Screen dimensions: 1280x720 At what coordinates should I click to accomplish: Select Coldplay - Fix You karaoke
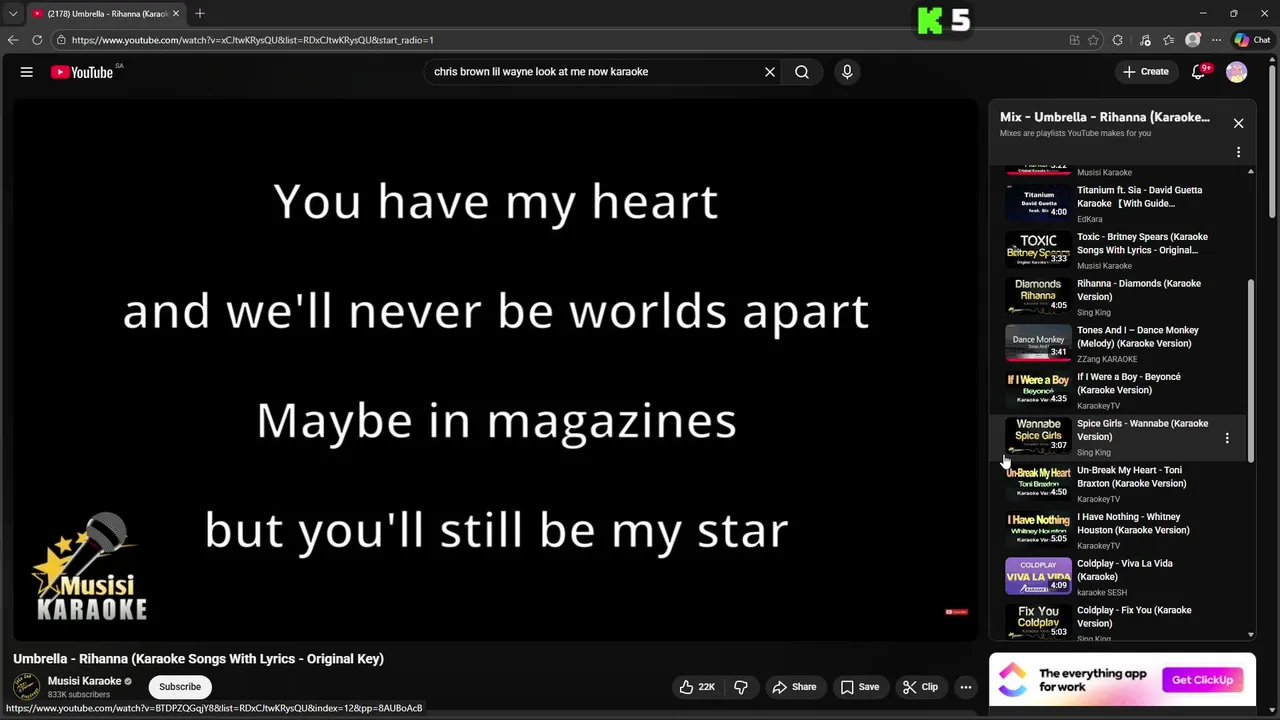tap(1116, 622)
